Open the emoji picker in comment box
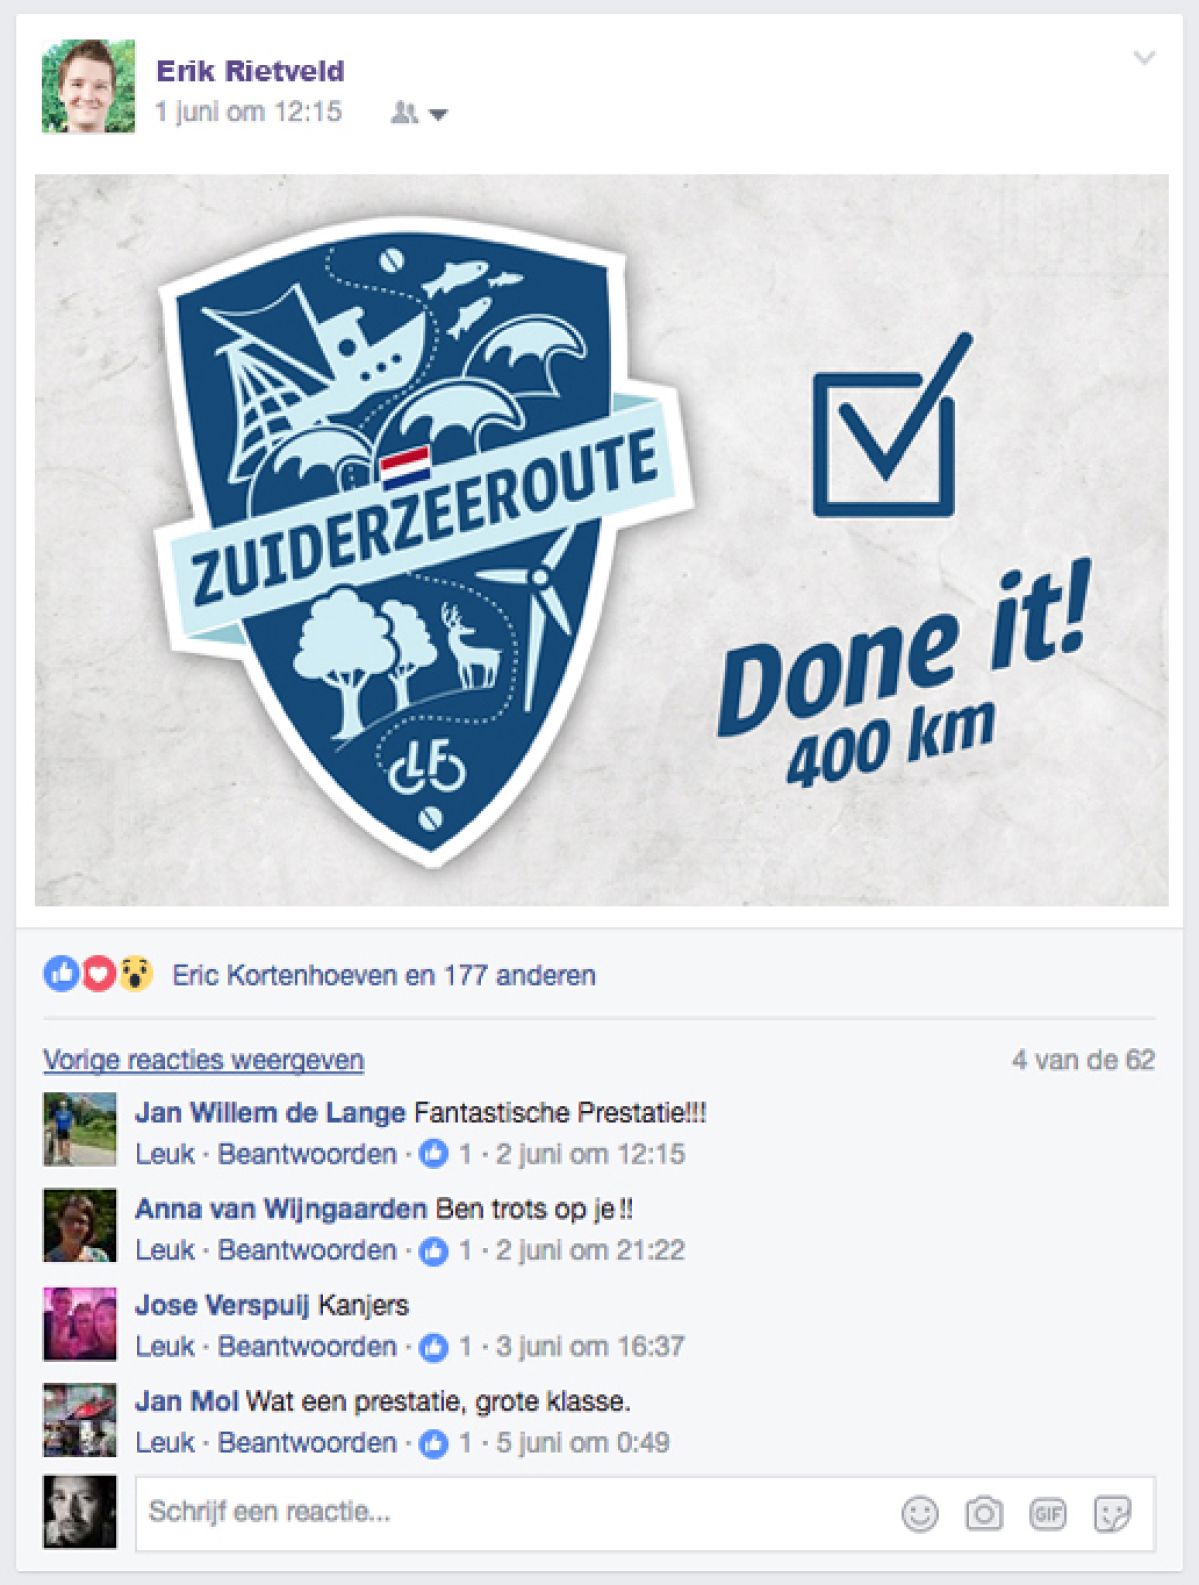1199x1585 pixels. pyautogui.click(x=919, y=1513)
